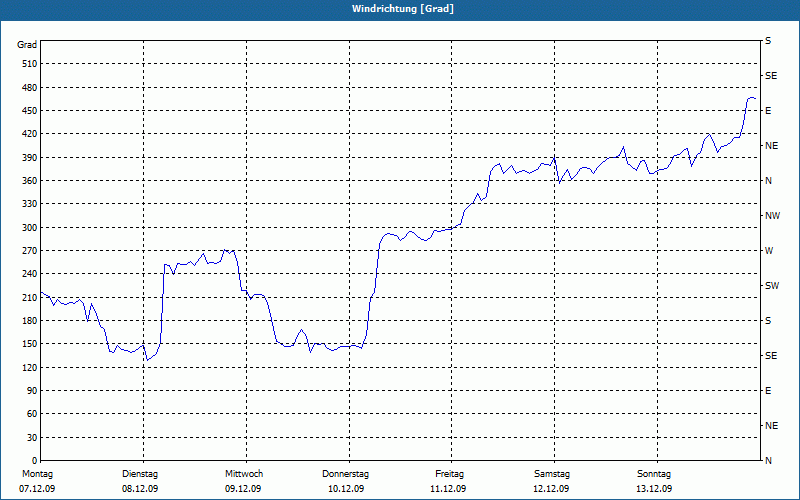Click the N compass label on 0 gridline
The width and height of the screenshot is (800, 500).
(769, 461)
